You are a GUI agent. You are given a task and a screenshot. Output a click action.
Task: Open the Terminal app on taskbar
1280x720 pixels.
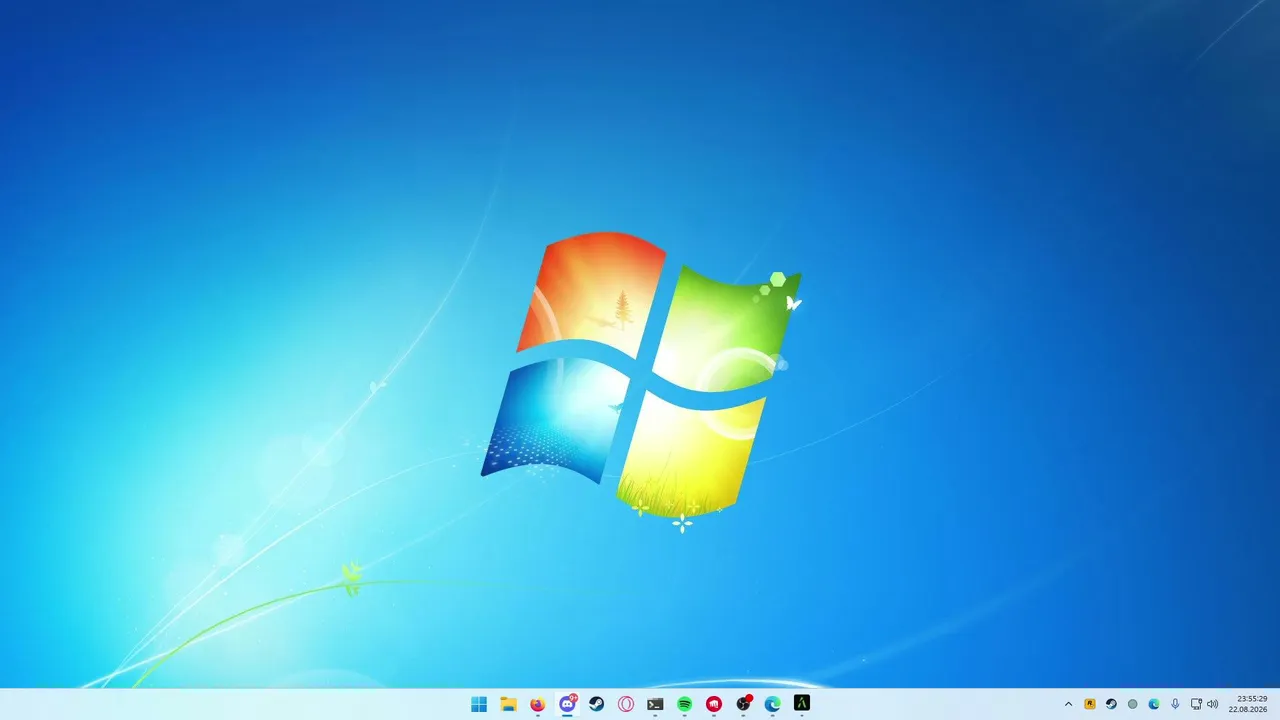pyautogui.click(x=655, y=704)
